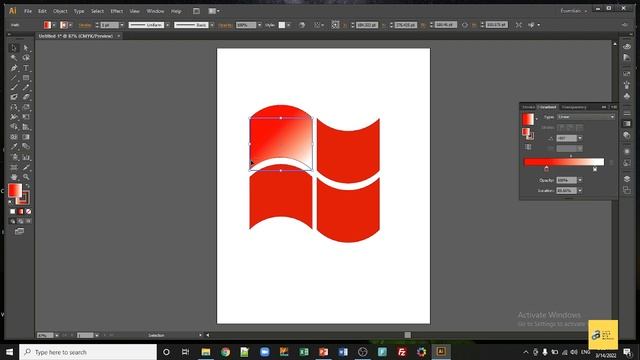The width and height of the screenshot is (640, 360).
Task: Set fill to None mode below swatches
Action: 29,211
